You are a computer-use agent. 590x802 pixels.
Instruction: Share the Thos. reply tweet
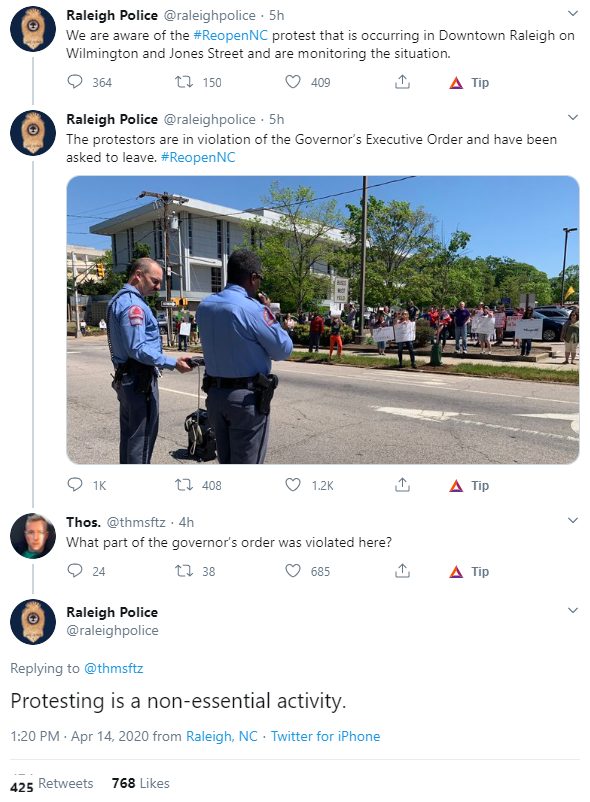pos(402,571)
